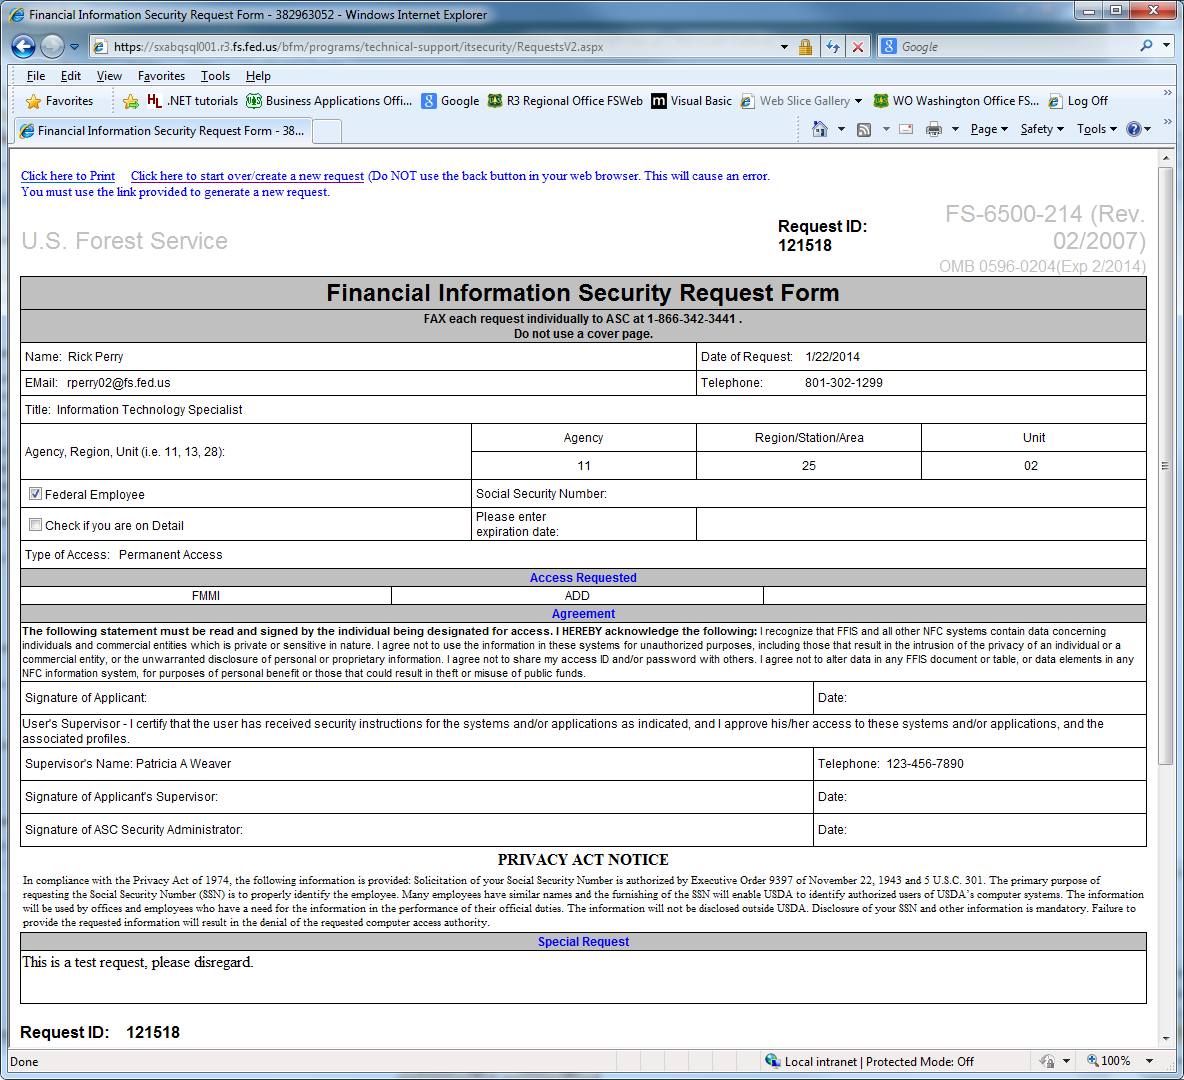
Task: Click the Refresh page icon
Action: pos(832,47)
